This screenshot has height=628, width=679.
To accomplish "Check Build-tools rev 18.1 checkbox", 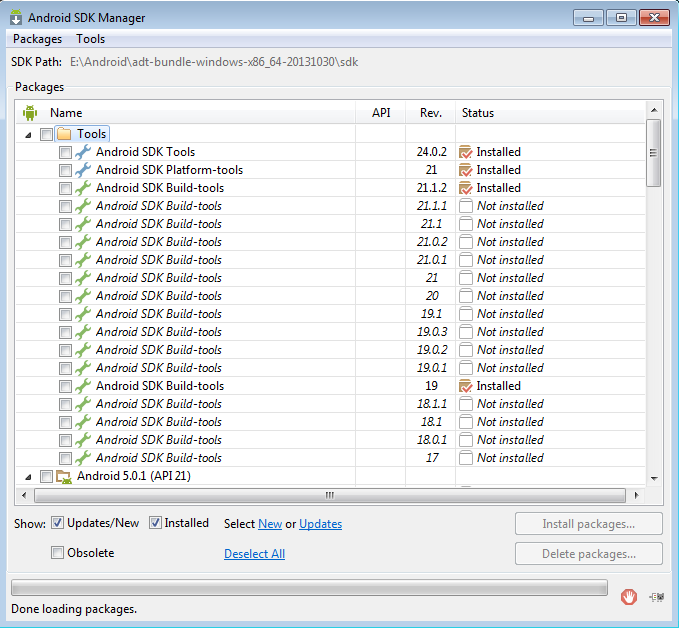I will [65, 422].
